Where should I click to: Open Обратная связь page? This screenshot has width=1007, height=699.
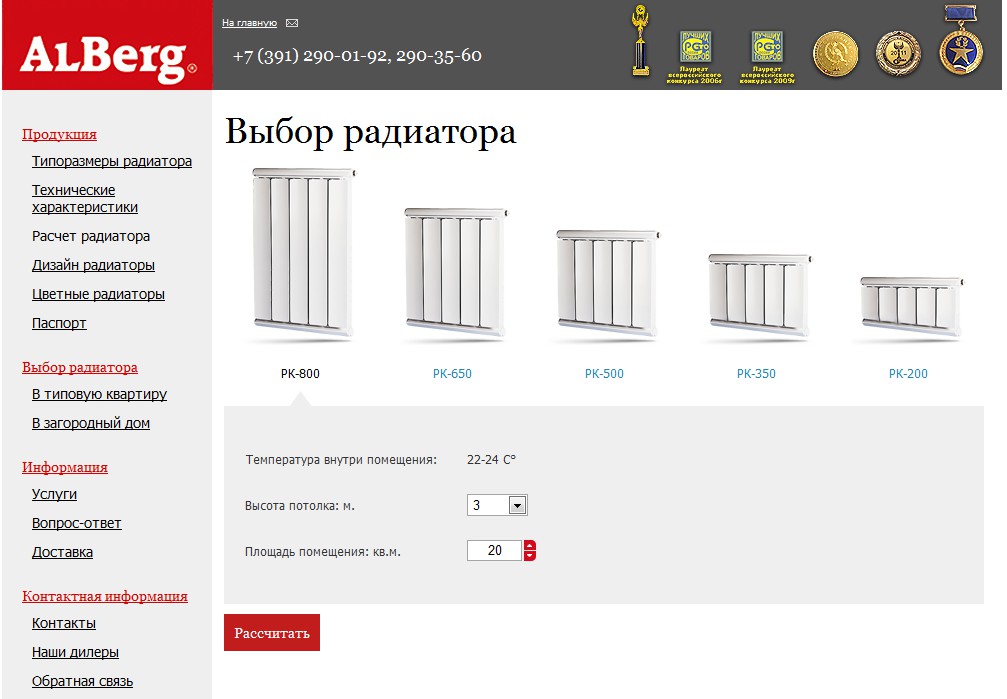[x=82, y=681]
